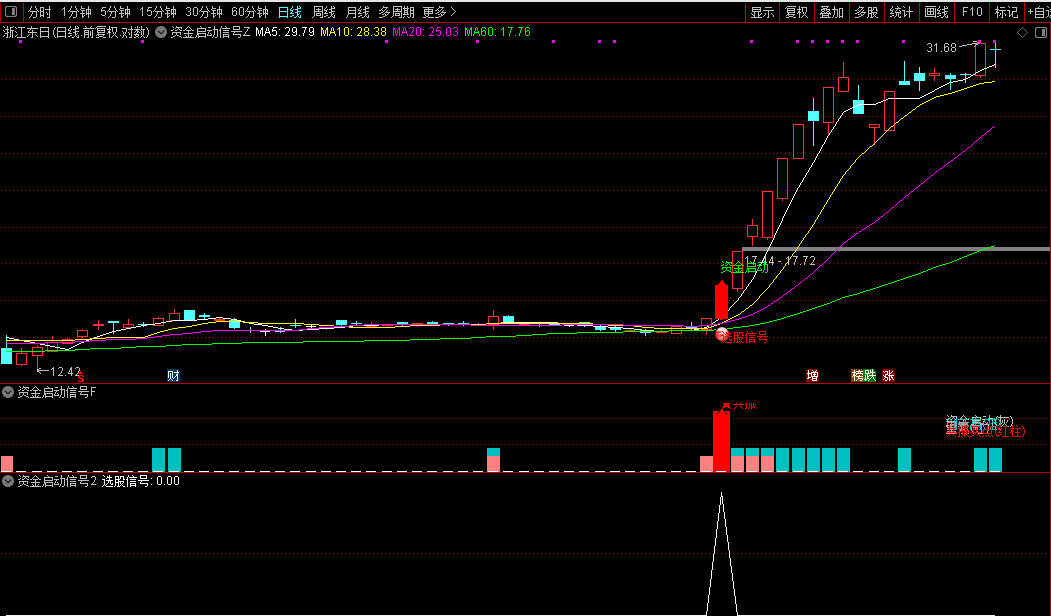Click the 资金启动 green label
Viewport: 1051px width, 616px height.
click(744, 267)
